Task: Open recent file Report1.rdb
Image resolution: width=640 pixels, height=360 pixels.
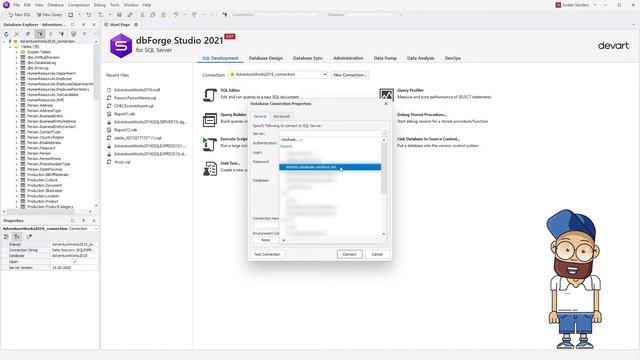Action: pyautogui.click(x=124, y=114)
